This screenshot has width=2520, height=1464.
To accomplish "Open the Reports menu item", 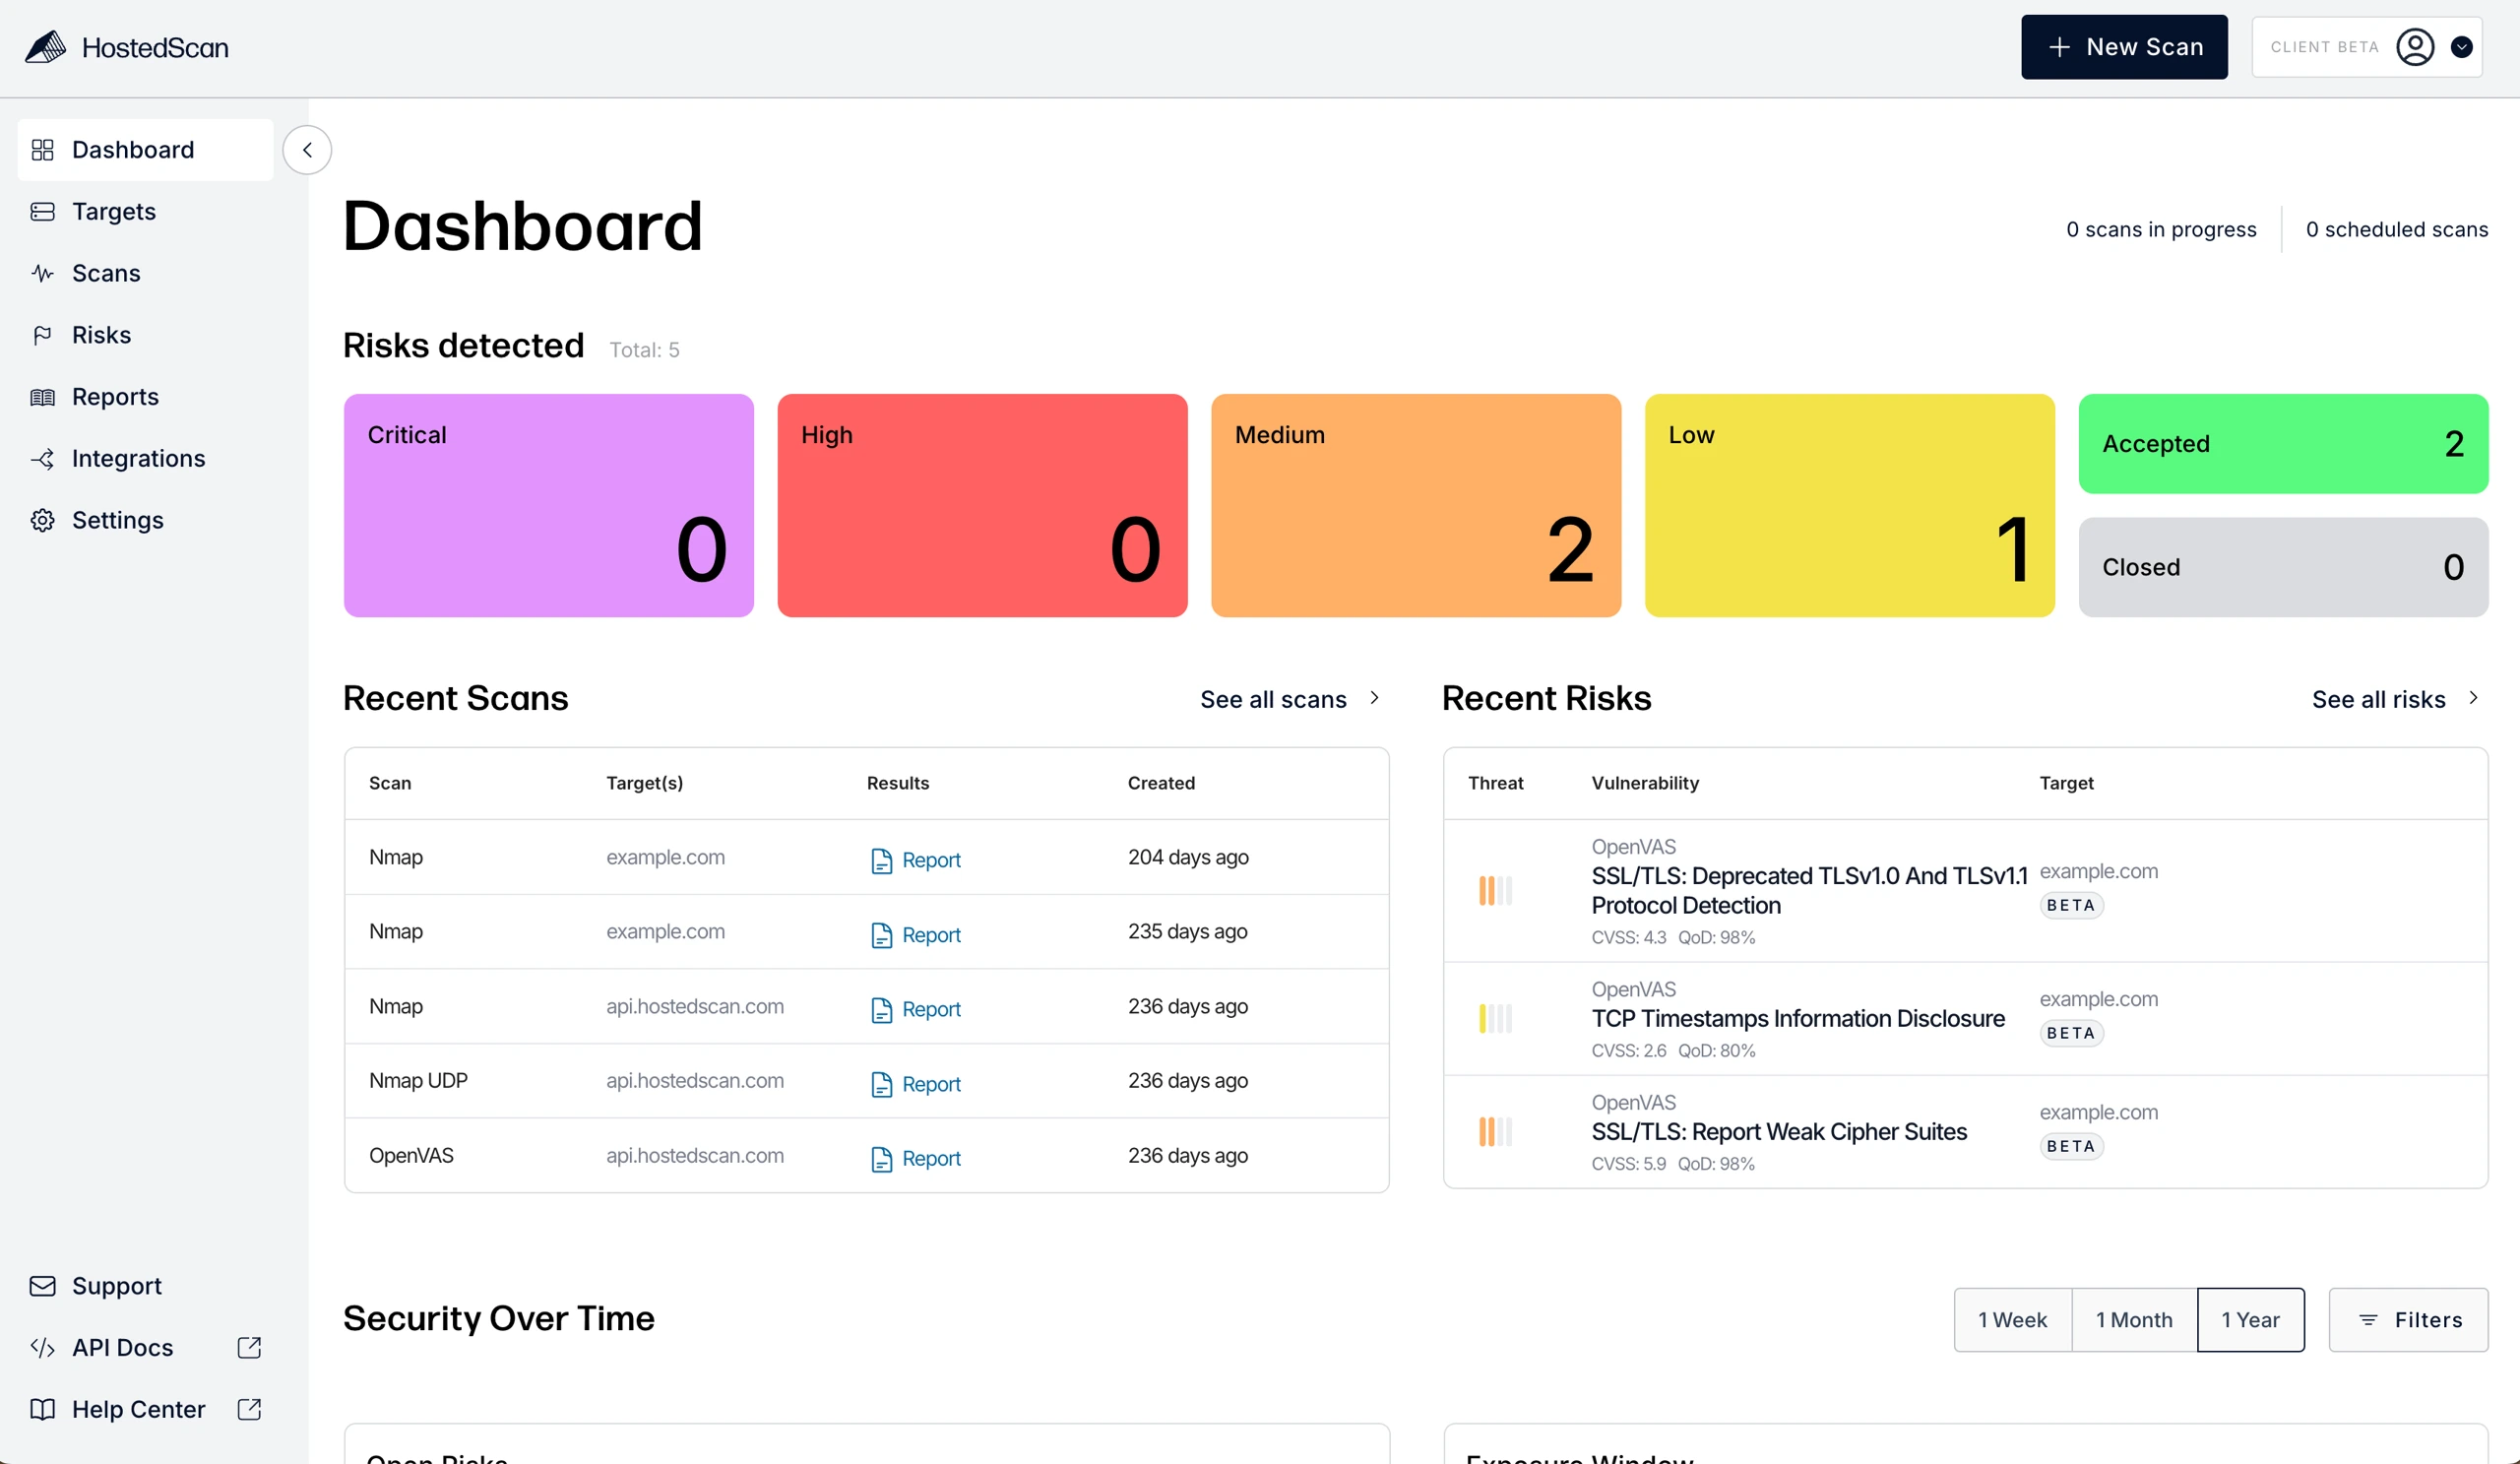I will pos(115,397).
